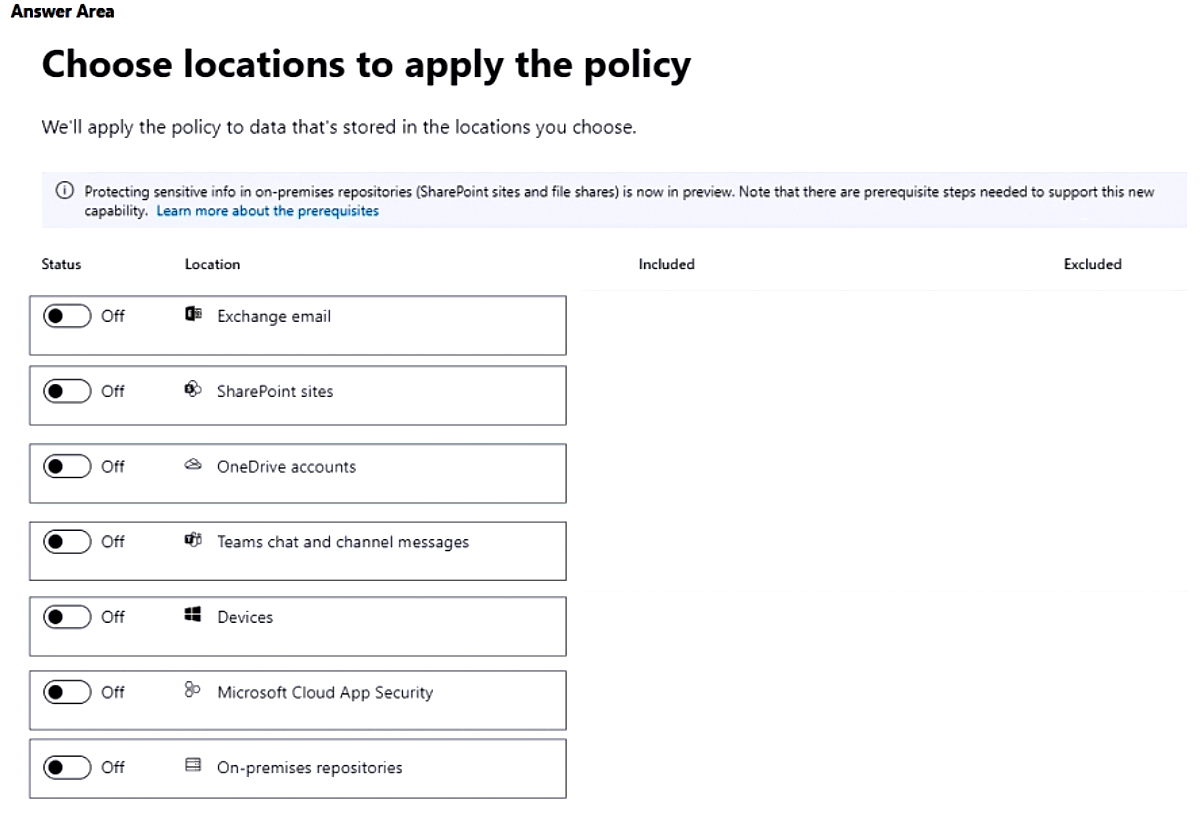Click the Included column header
The height and width of the screenshot is (828, 1201).
pos(666,264)
